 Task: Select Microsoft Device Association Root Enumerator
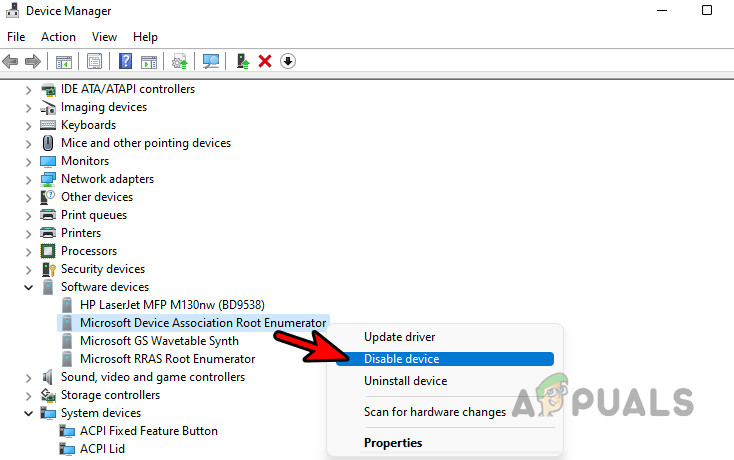pos(203,323)
